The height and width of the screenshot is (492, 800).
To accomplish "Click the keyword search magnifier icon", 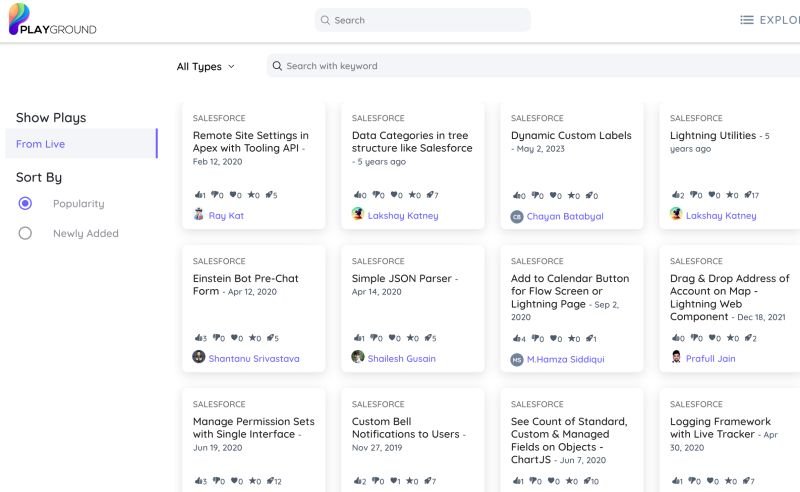I will click(x=277, y=66).
